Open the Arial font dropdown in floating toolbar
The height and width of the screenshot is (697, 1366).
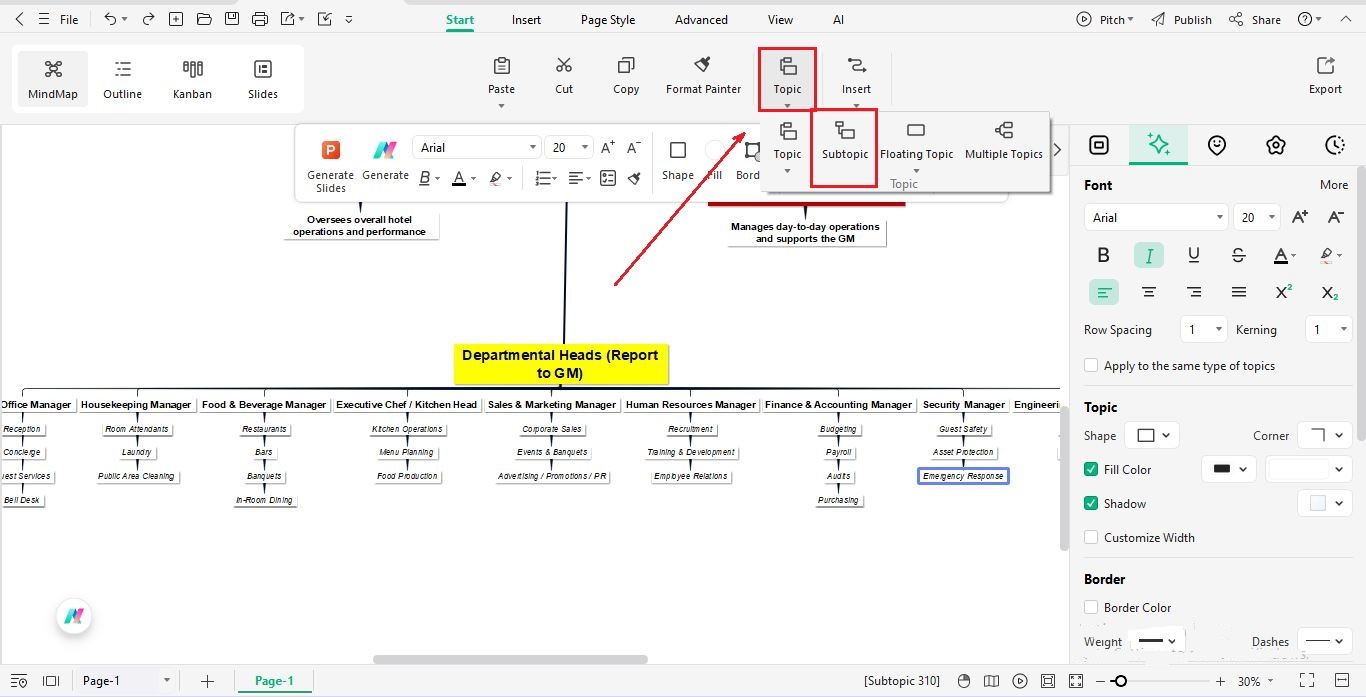pos(476,147)
